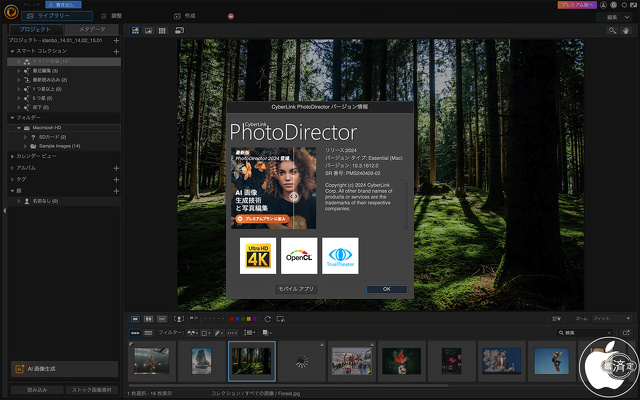
Task: Click the OpenCL badge
Action: coord(299,256)
